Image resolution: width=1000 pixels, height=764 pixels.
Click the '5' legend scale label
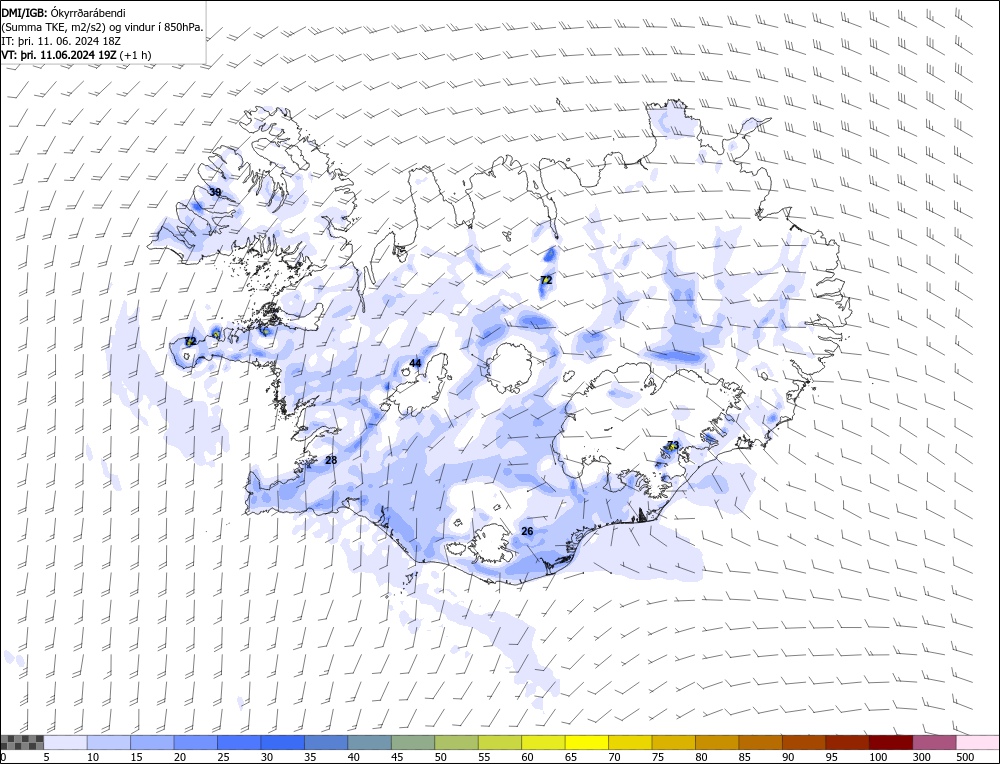[47, 757]
